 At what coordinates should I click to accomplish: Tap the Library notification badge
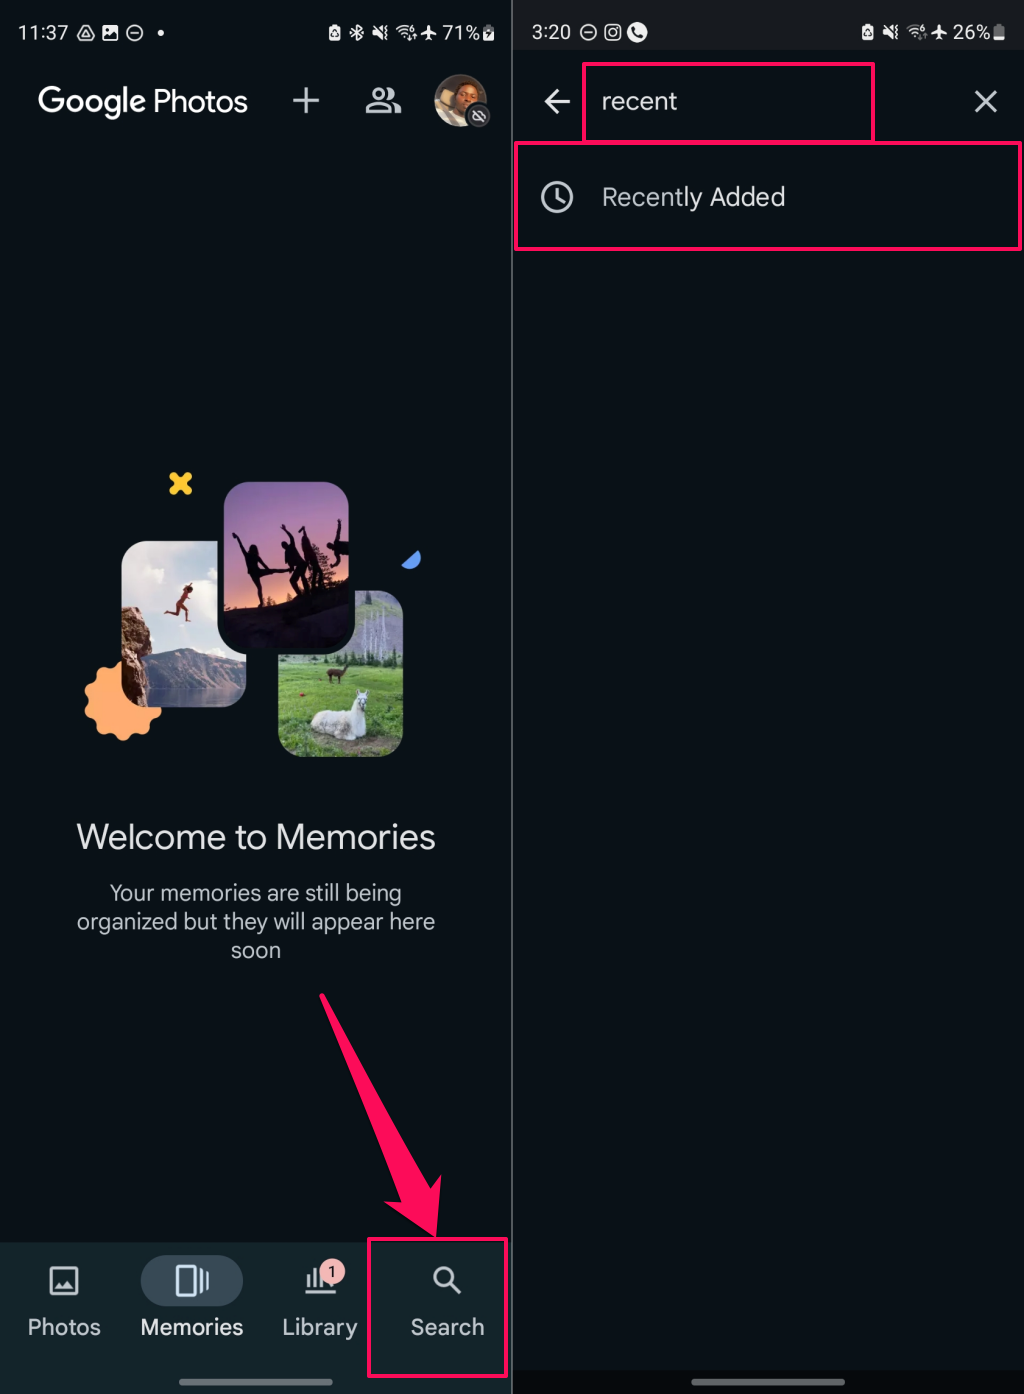point(332,1271)
